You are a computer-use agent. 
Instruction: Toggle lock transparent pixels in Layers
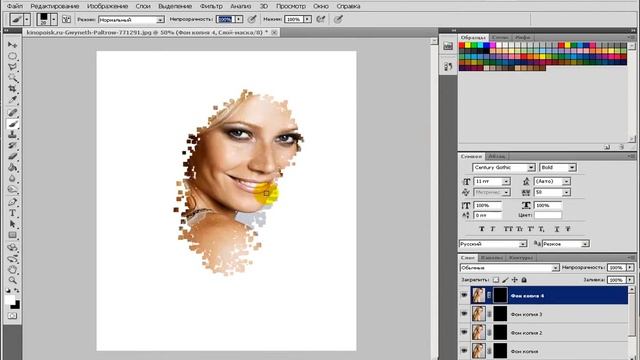[496, 280]
